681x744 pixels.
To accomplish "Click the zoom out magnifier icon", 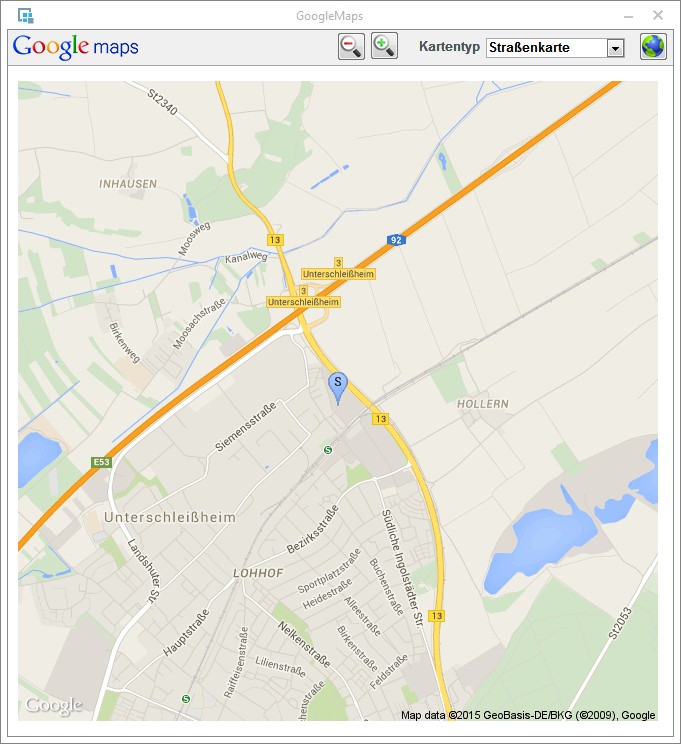I will [x=351, y=46].
